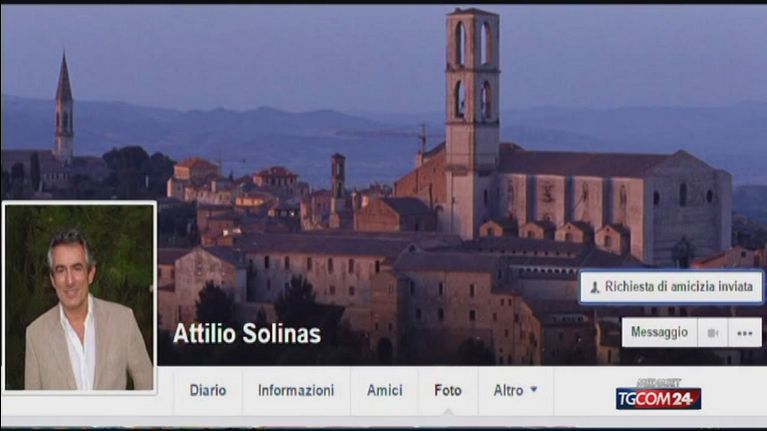
Task: Click the Messaggio button
Action: 659,333
